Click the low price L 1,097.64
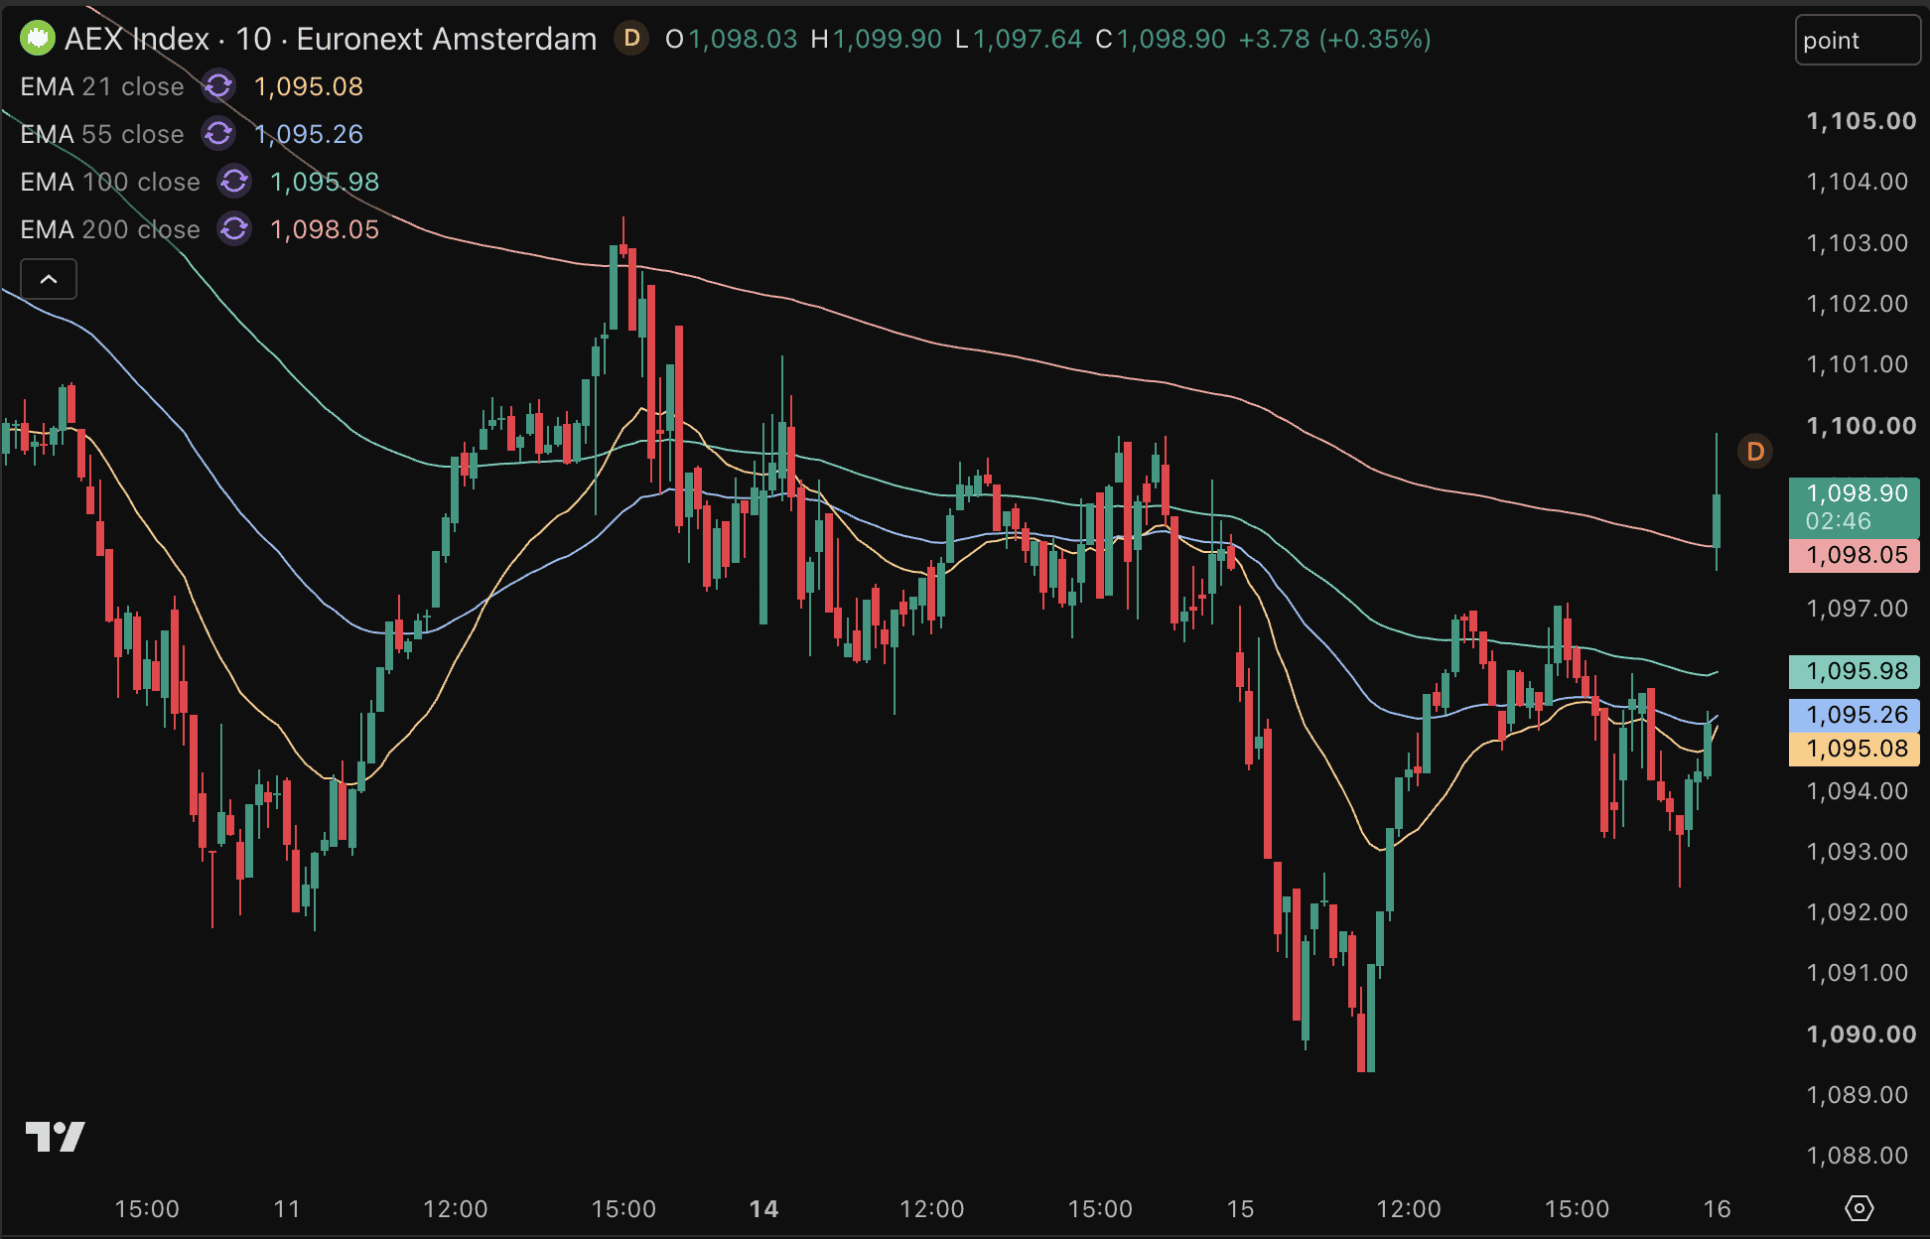 tap(1018, 39)
